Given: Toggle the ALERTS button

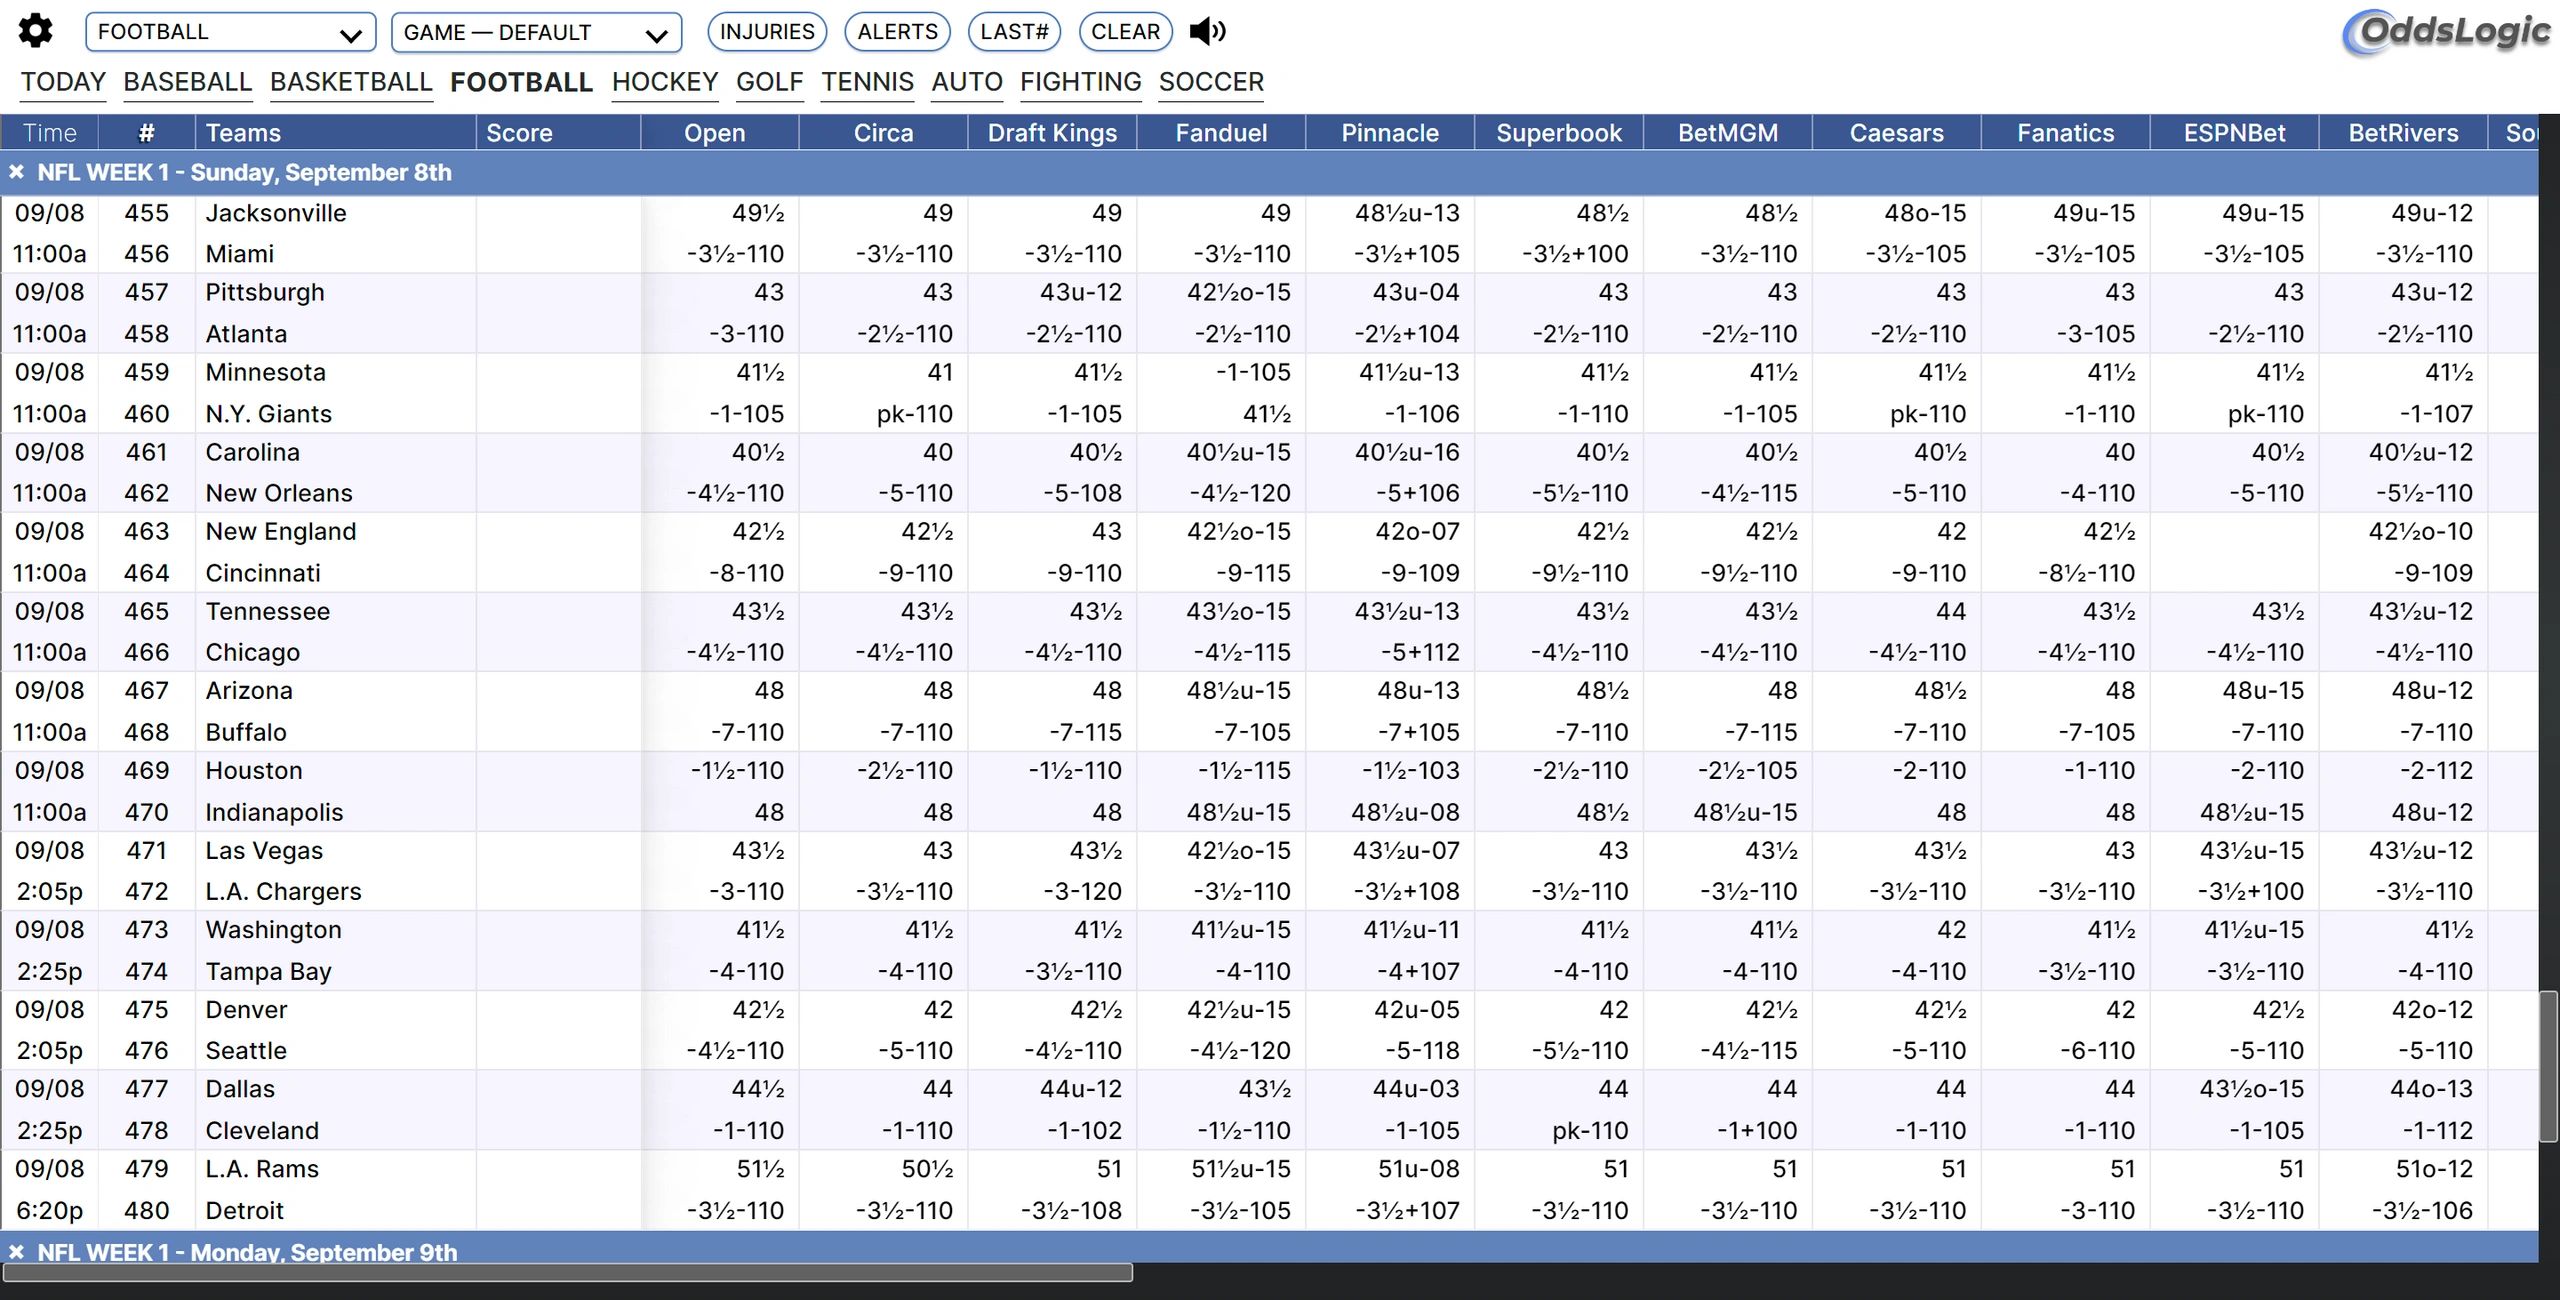Looking at the screenshot, I should (x=897, y=32).
